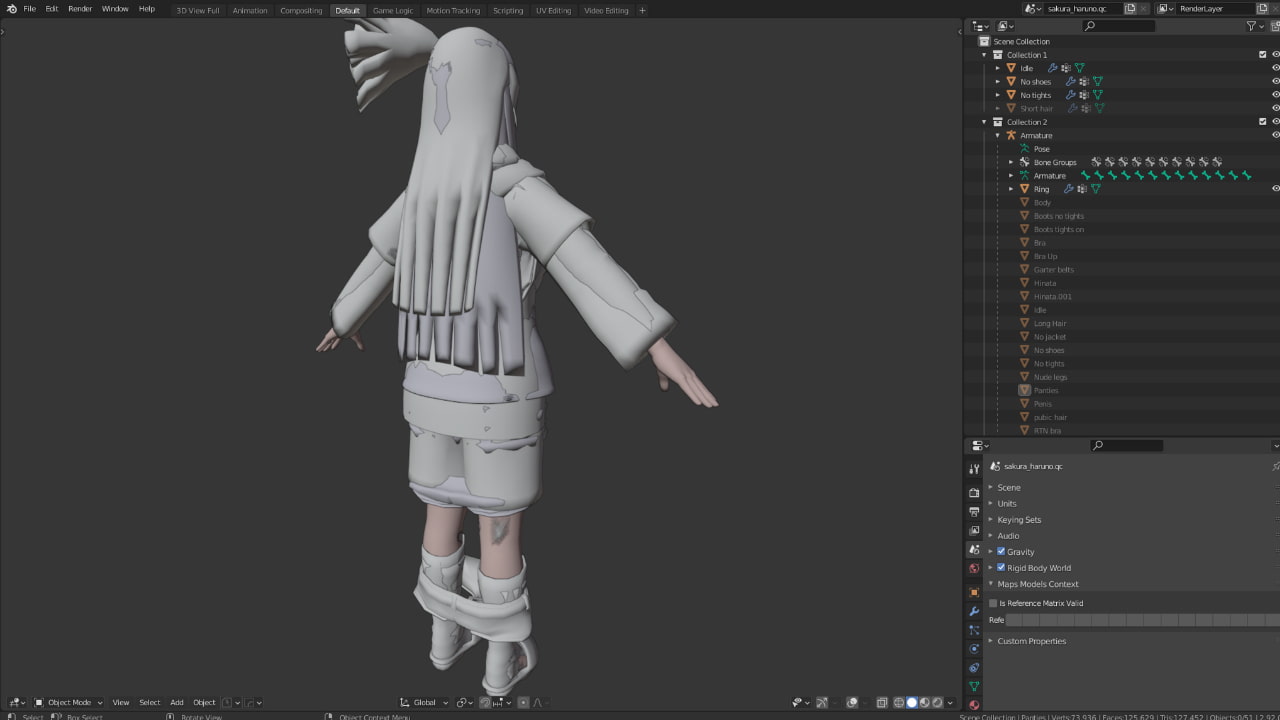
Task: Select the Panties object in outliner
Action: (x=1046, y=391)
